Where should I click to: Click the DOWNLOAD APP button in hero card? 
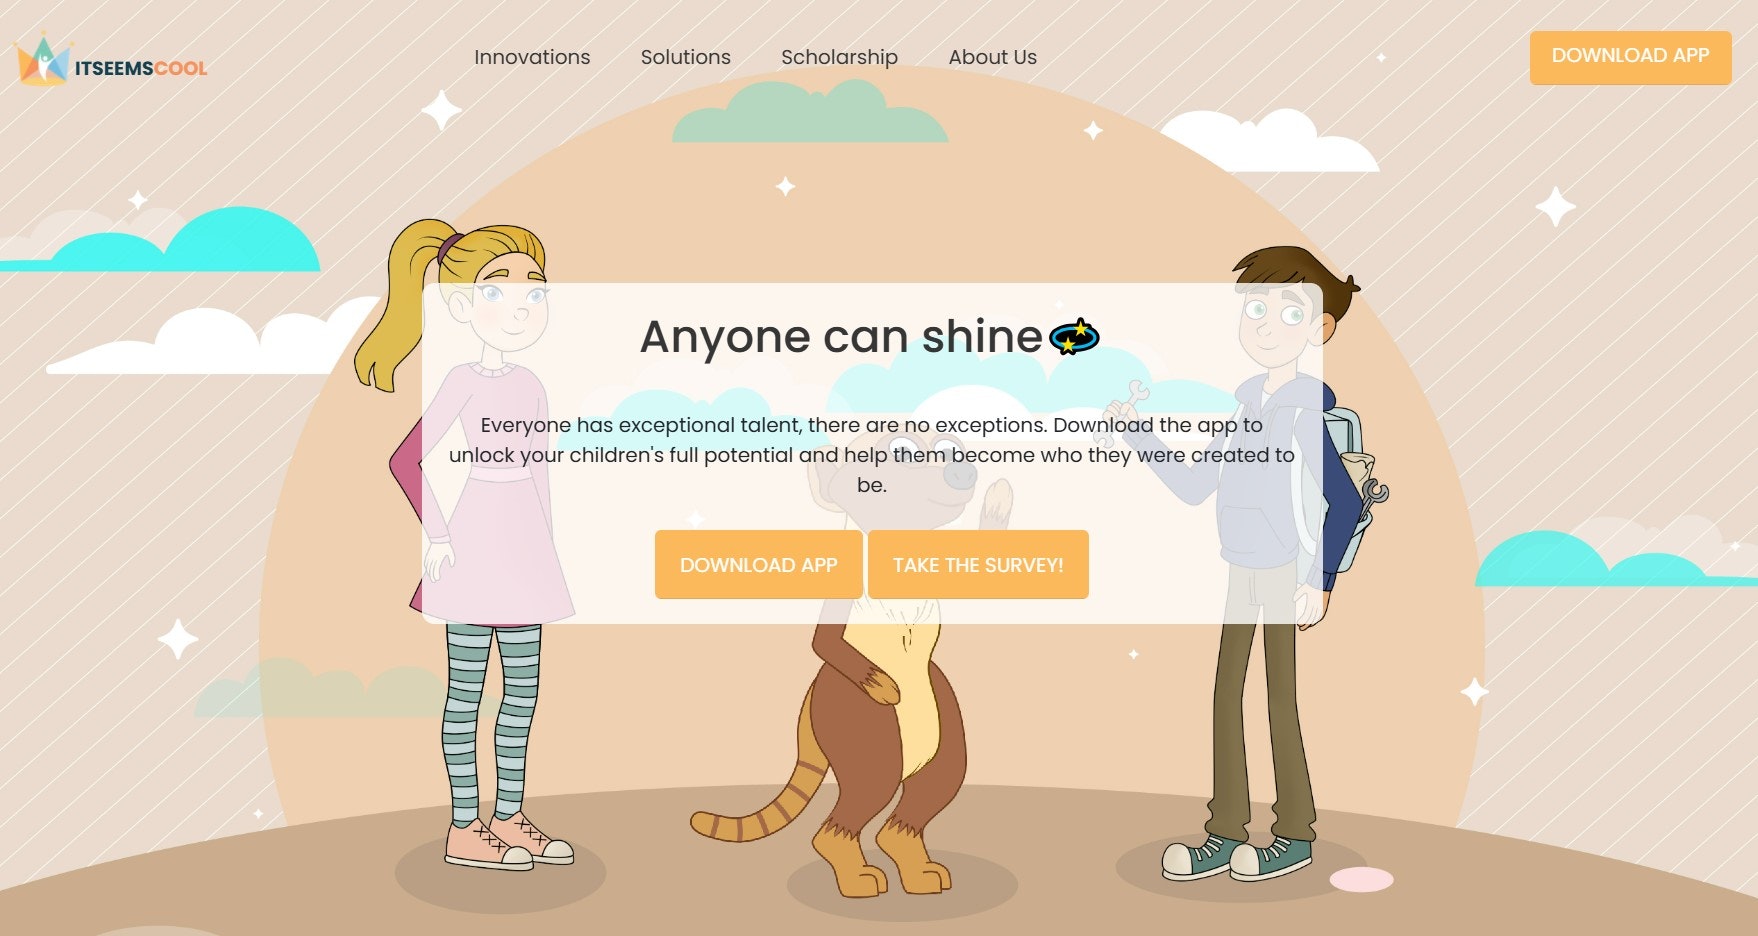(x=758, y=565)
